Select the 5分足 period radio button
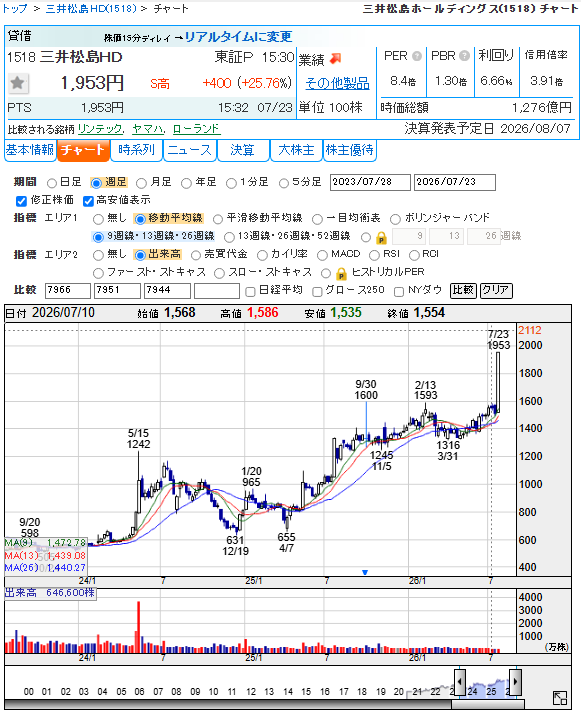The width and height of the screenshot is (581, 714). 284,183
